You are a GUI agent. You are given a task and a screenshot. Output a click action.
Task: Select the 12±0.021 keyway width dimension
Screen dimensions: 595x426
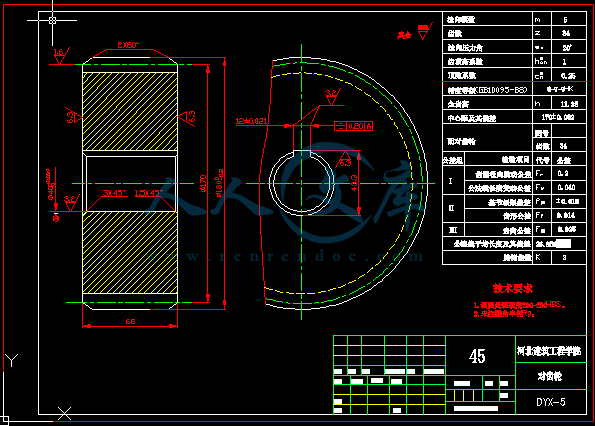(252, 121)
